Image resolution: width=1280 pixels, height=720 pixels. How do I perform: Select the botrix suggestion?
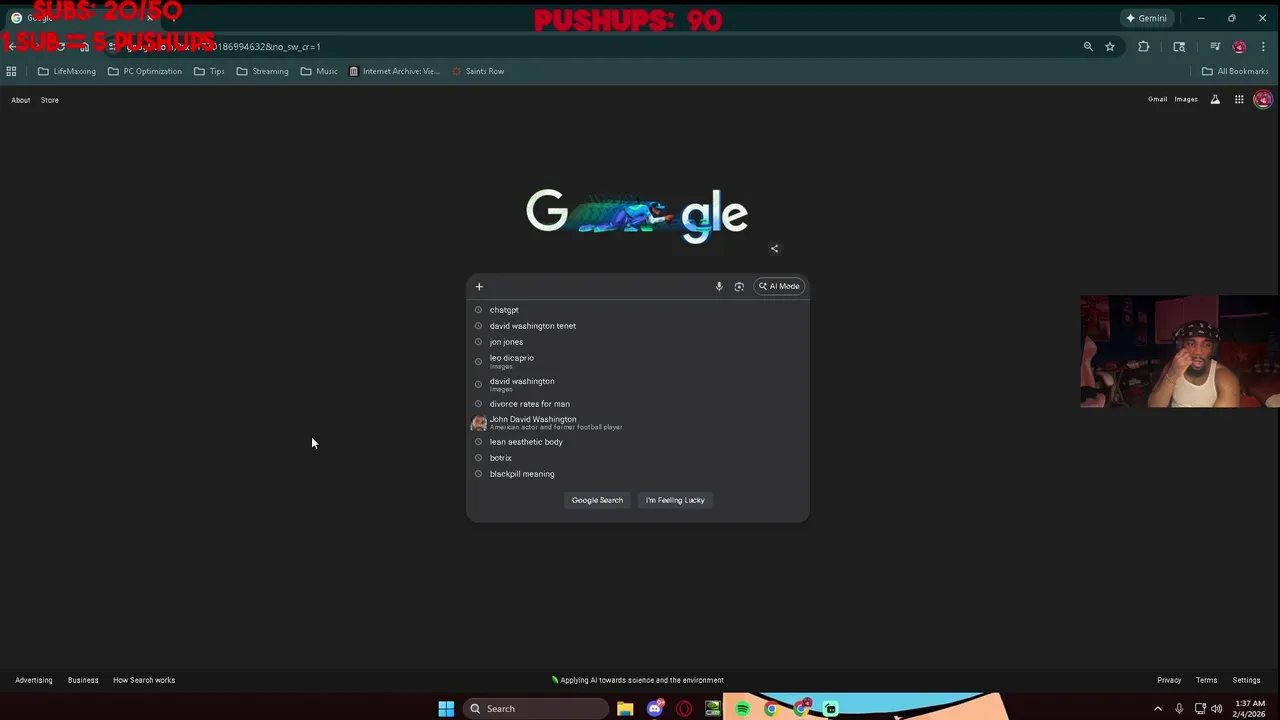pos(638,458)
